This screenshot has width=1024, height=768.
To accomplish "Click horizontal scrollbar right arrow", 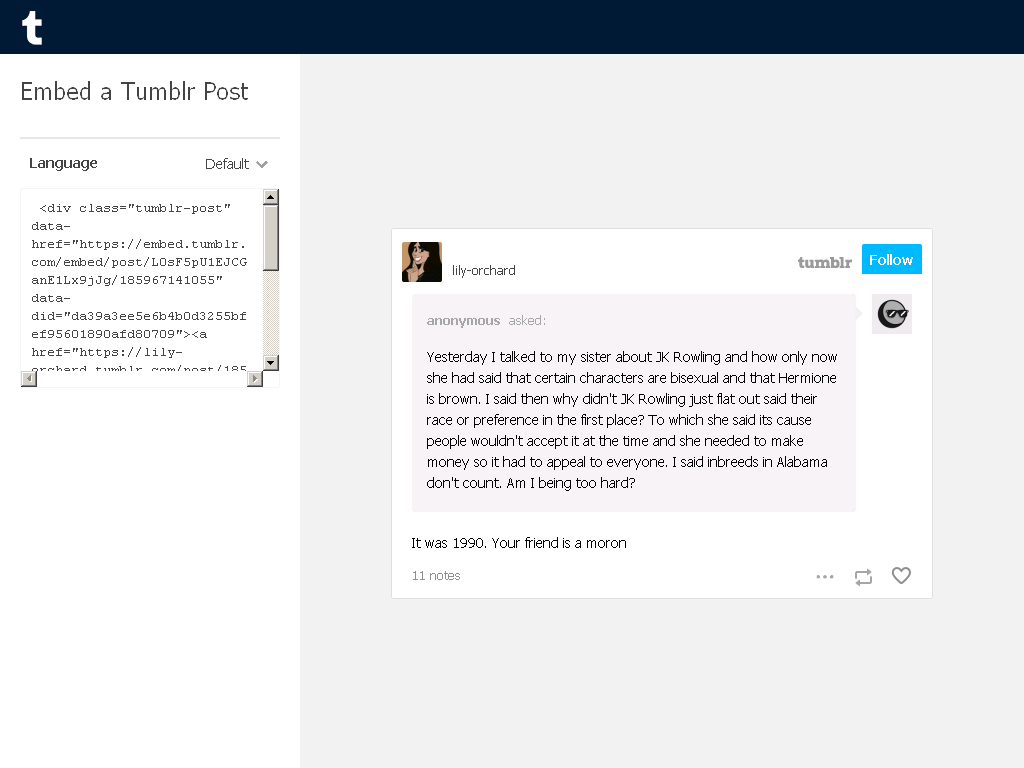I will pyautogui.click(x=255, y=379).
